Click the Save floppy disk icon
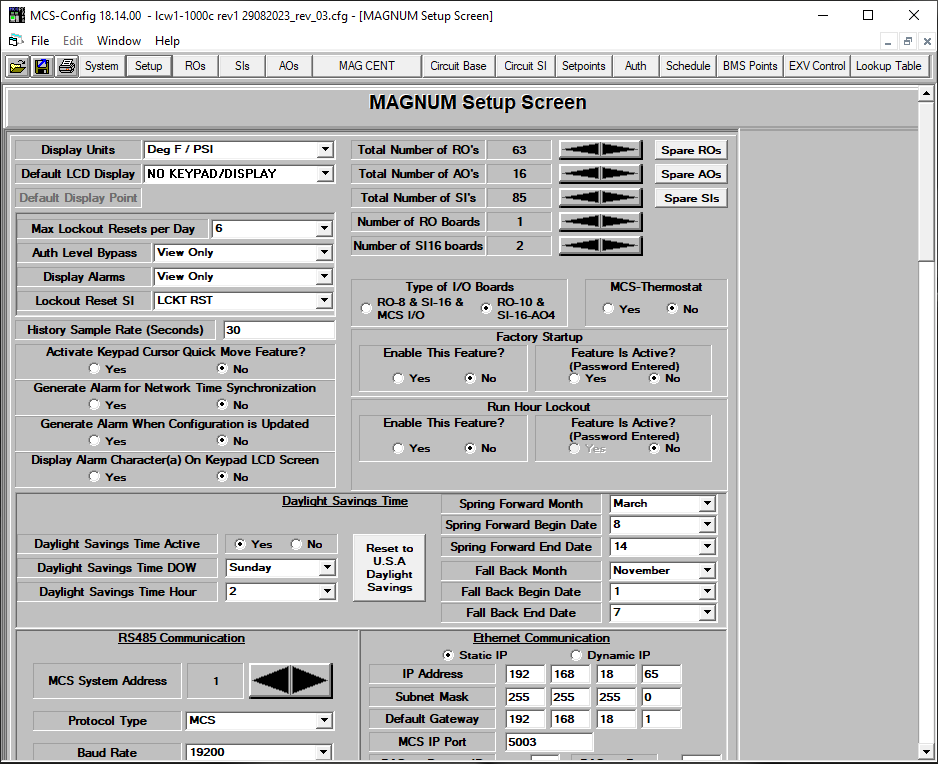938x764 pixels. pos(42,66)
